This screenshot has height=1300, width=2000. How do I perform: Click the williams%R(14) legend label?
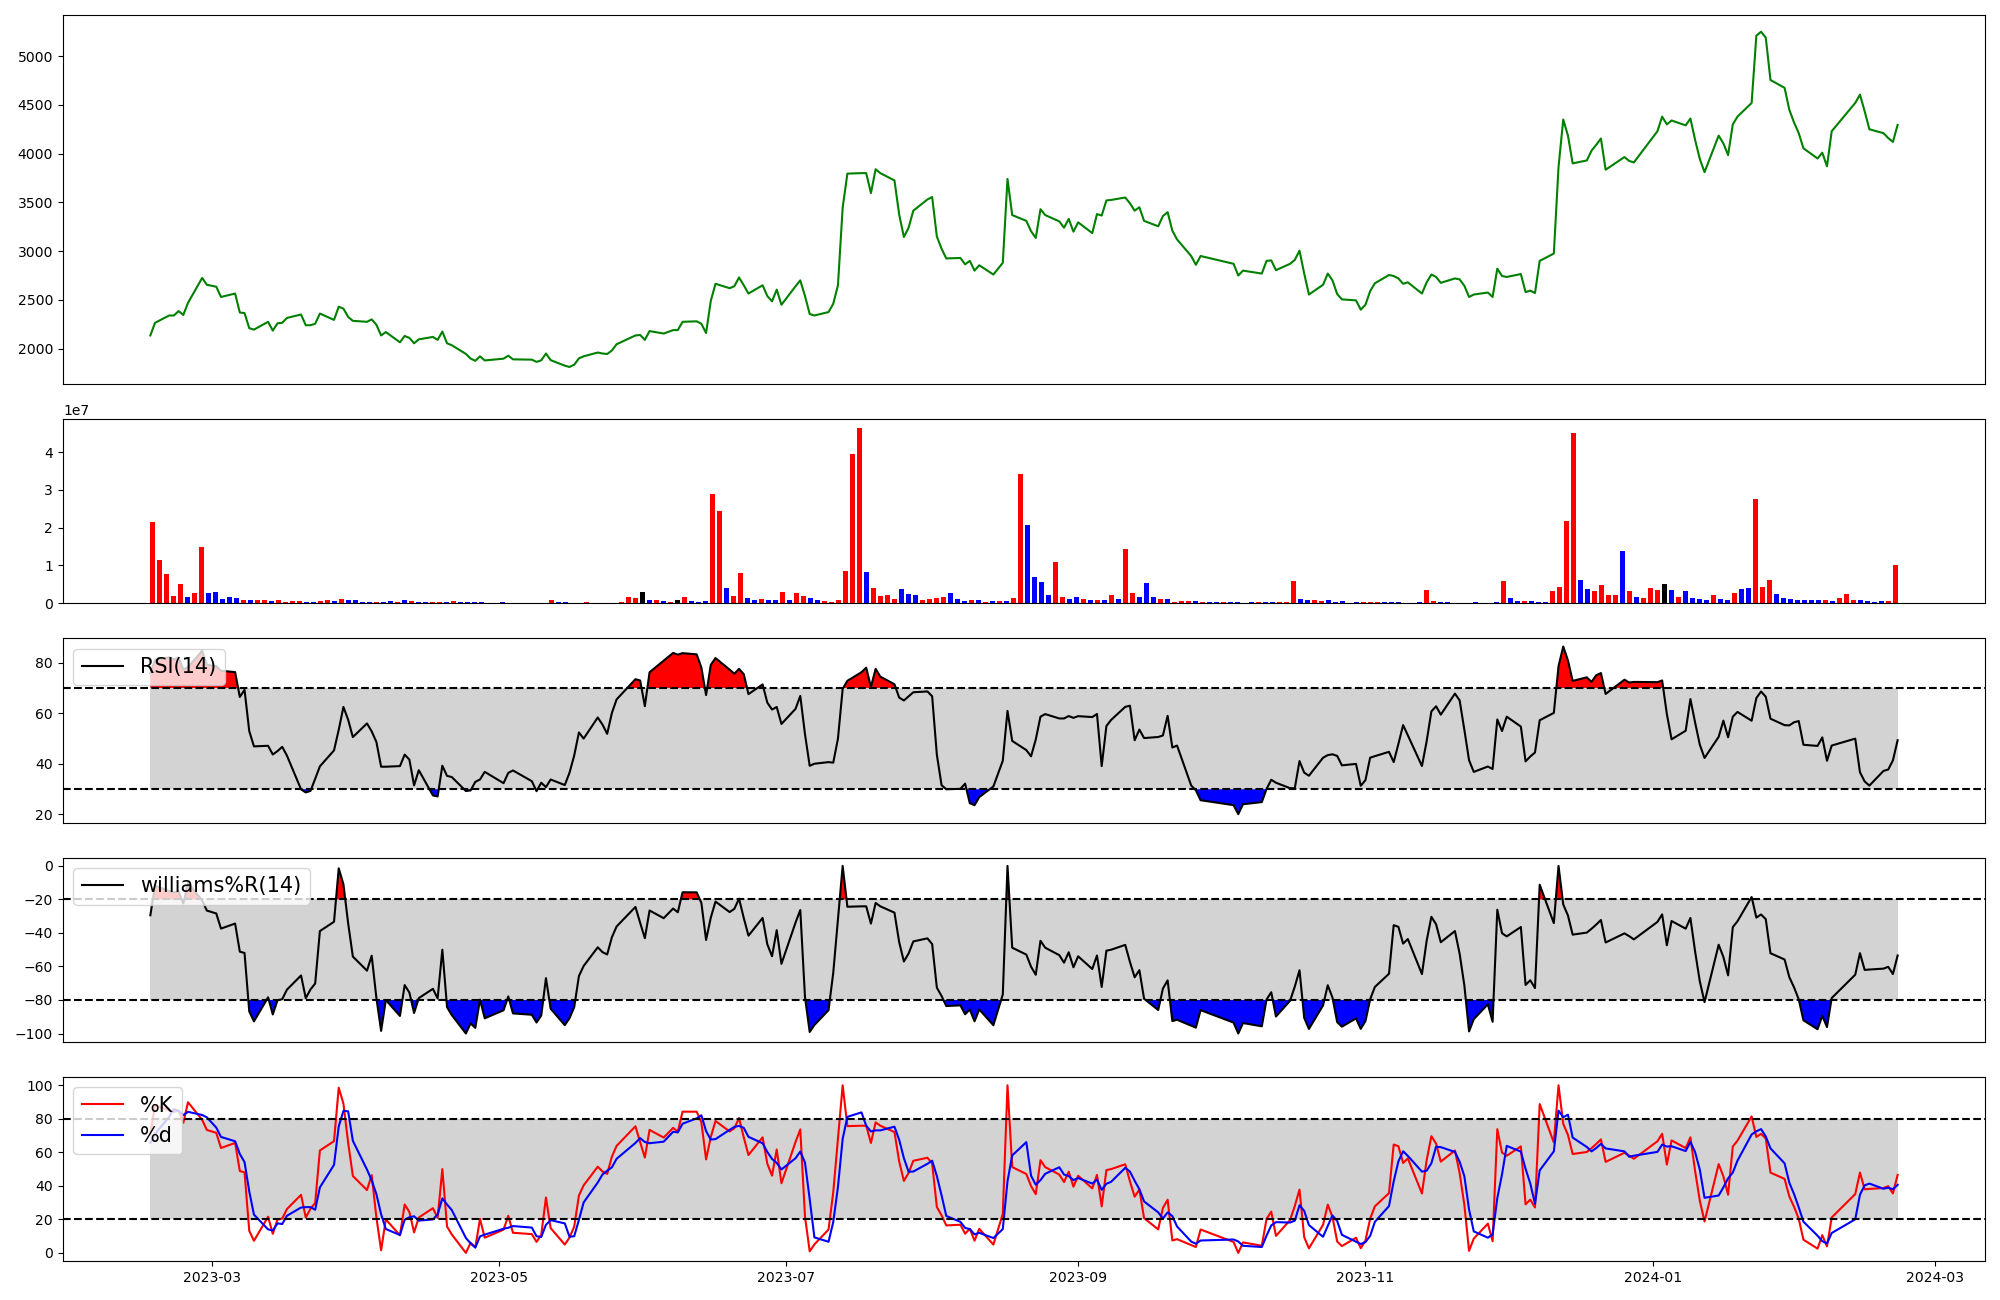(220, 885)
